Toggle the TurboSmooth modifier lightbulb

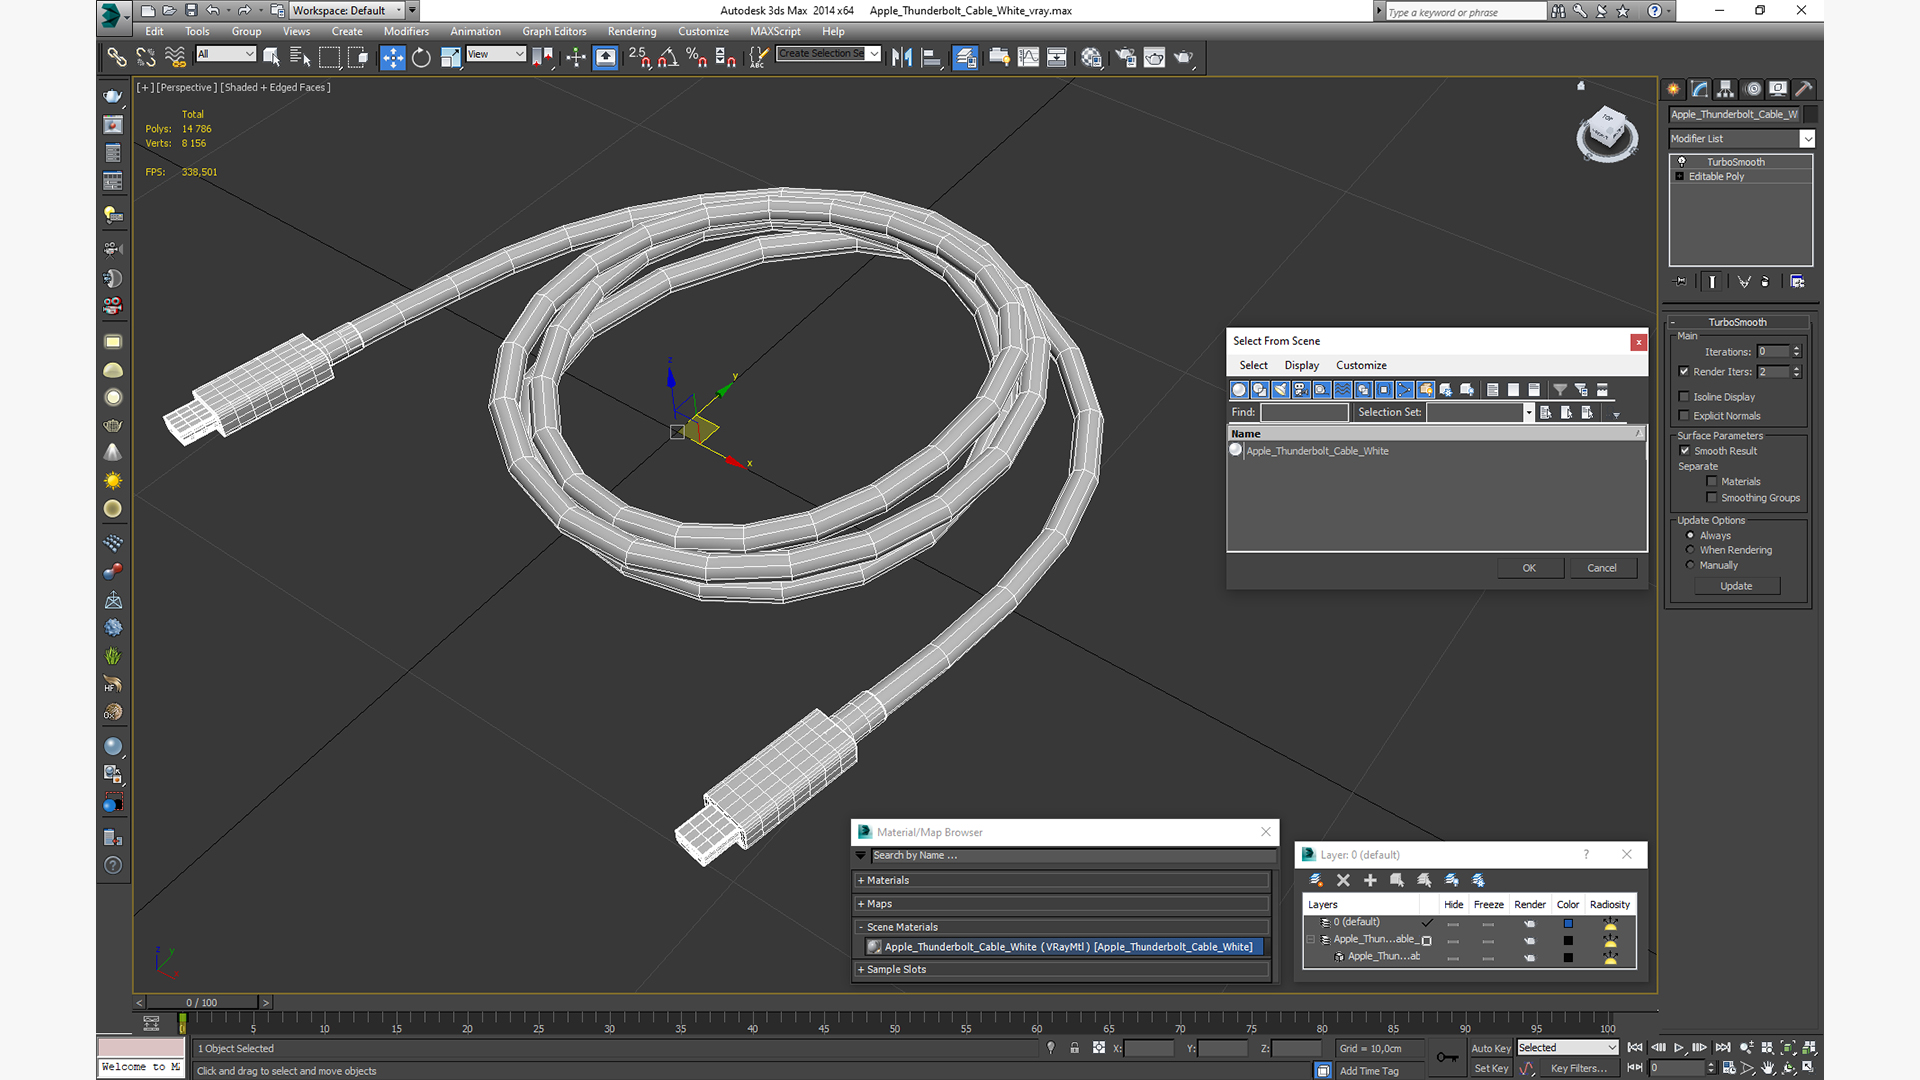(1682, 162)
